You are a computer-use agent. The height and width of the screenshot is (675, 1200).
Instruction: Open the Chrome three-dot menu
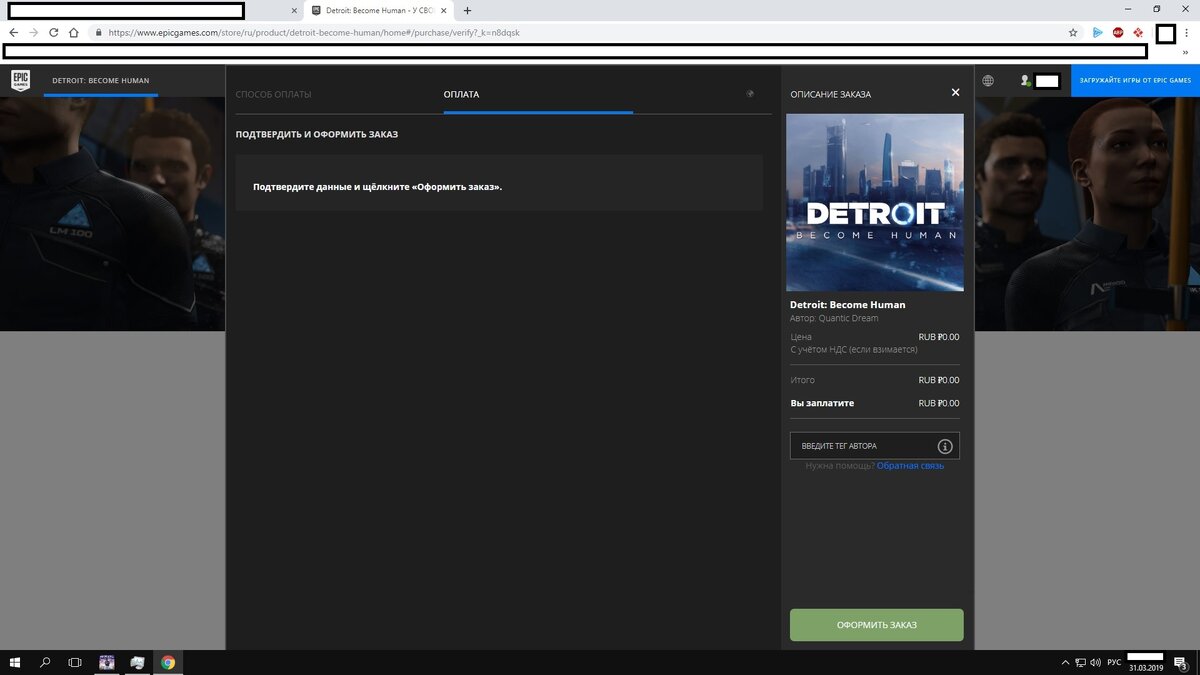pyautogui.click(x=1186, y=32)
